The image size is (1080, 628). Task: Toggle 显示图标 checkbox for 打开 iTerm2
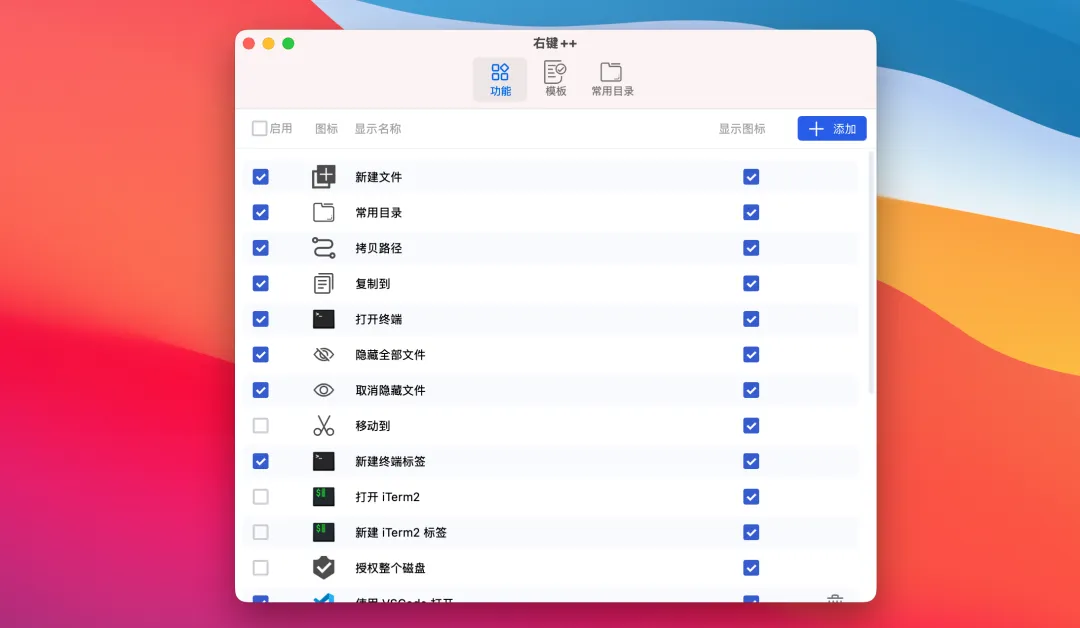[751, 496]
